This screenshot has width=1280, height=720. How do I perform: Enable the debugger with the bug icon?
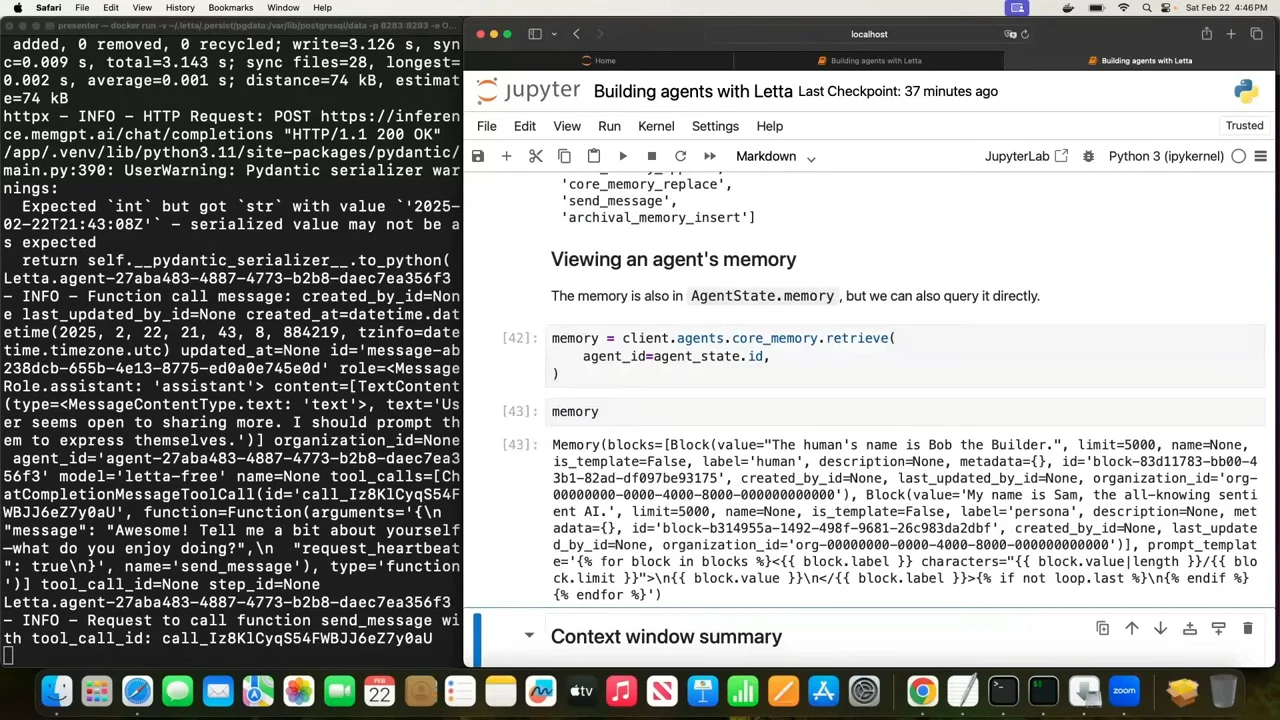1088,157
